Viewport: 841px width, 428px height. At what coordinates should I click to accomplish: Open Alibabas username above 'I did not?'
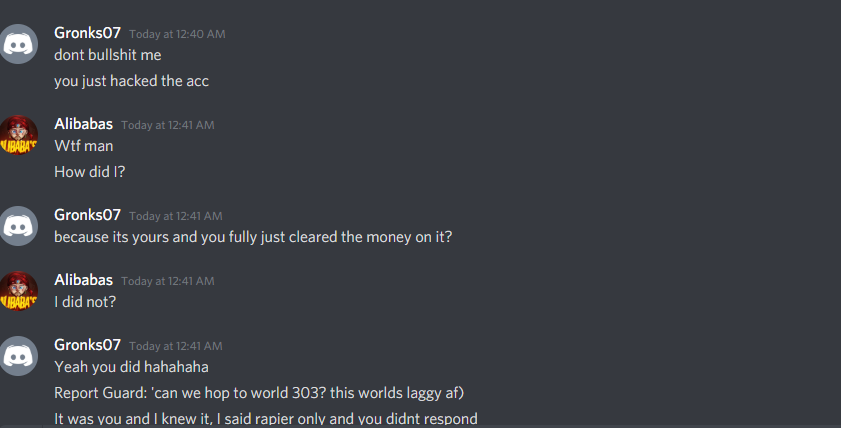84,280
